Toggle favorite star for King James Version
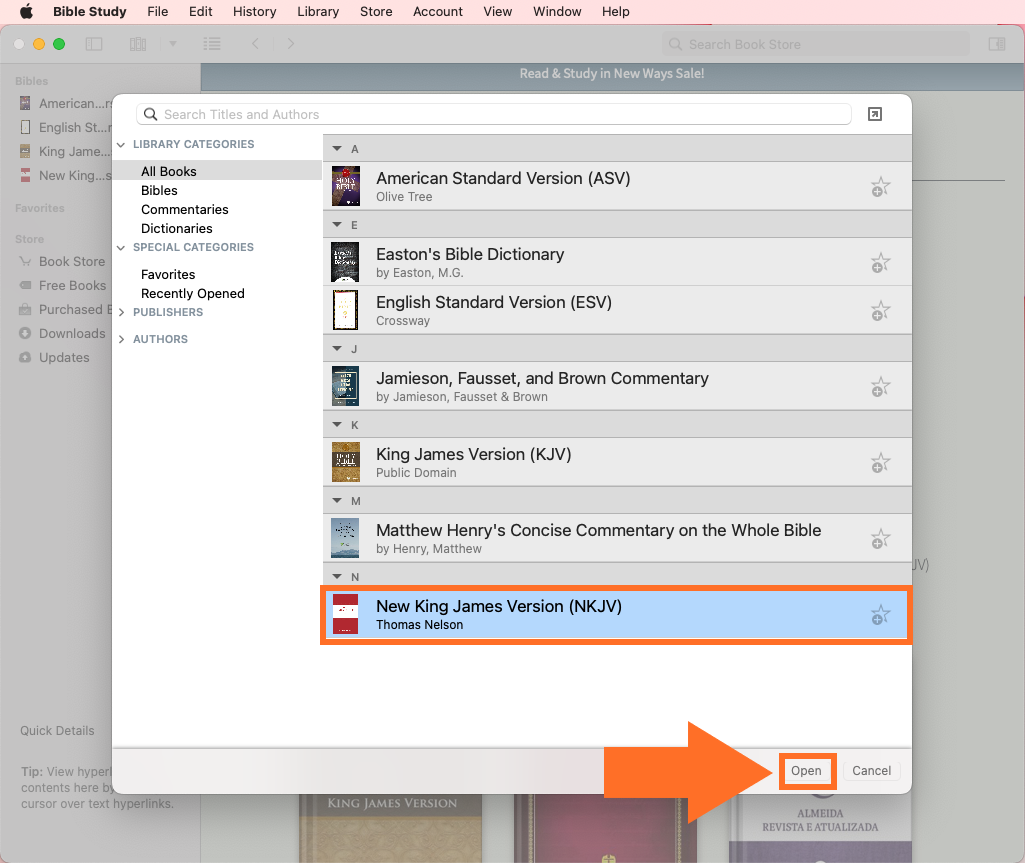This screenshot has height=863, width=1025. coord(879,463)
